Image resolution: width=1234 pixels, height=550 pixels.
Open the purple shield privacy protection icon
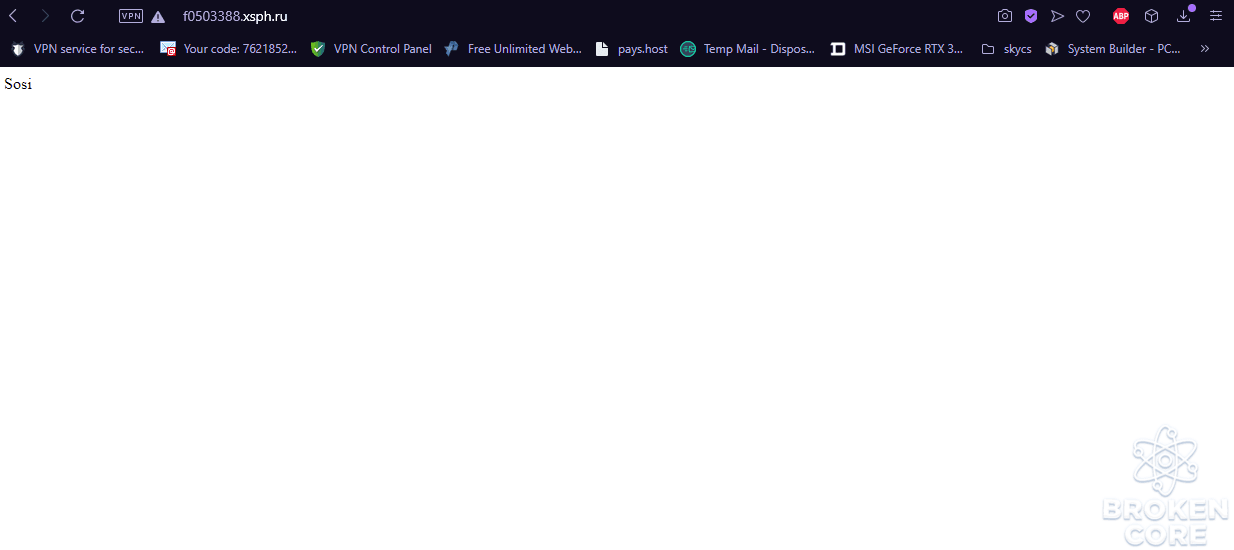click(1031, 16)
